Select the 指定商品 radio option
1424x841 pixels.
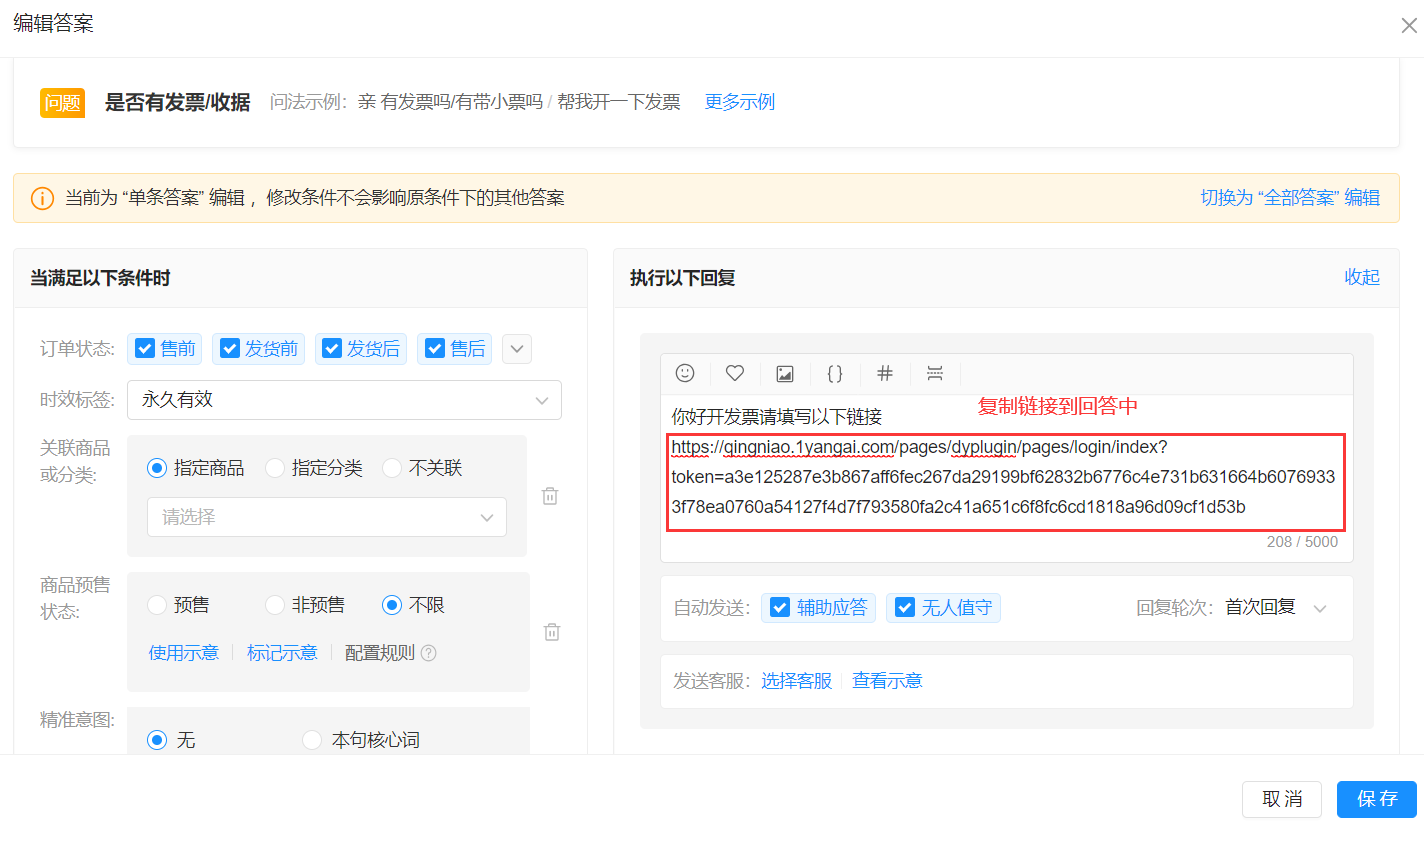coord(157,468)
